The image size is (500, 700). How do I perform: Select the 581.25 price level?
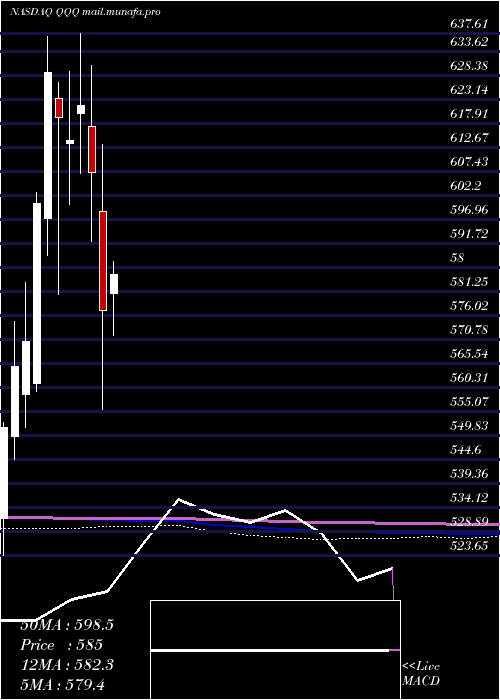pos(469,282)
